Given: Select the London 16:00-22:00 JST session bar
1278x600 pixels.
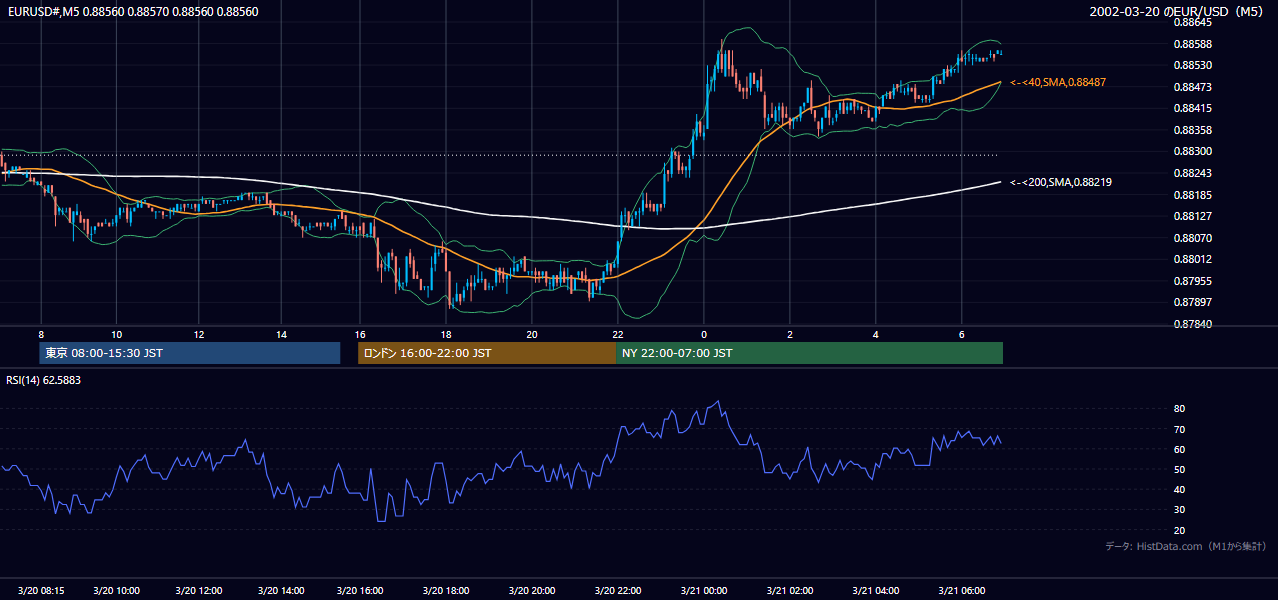Looking at the screenshot, I should 487,353.
